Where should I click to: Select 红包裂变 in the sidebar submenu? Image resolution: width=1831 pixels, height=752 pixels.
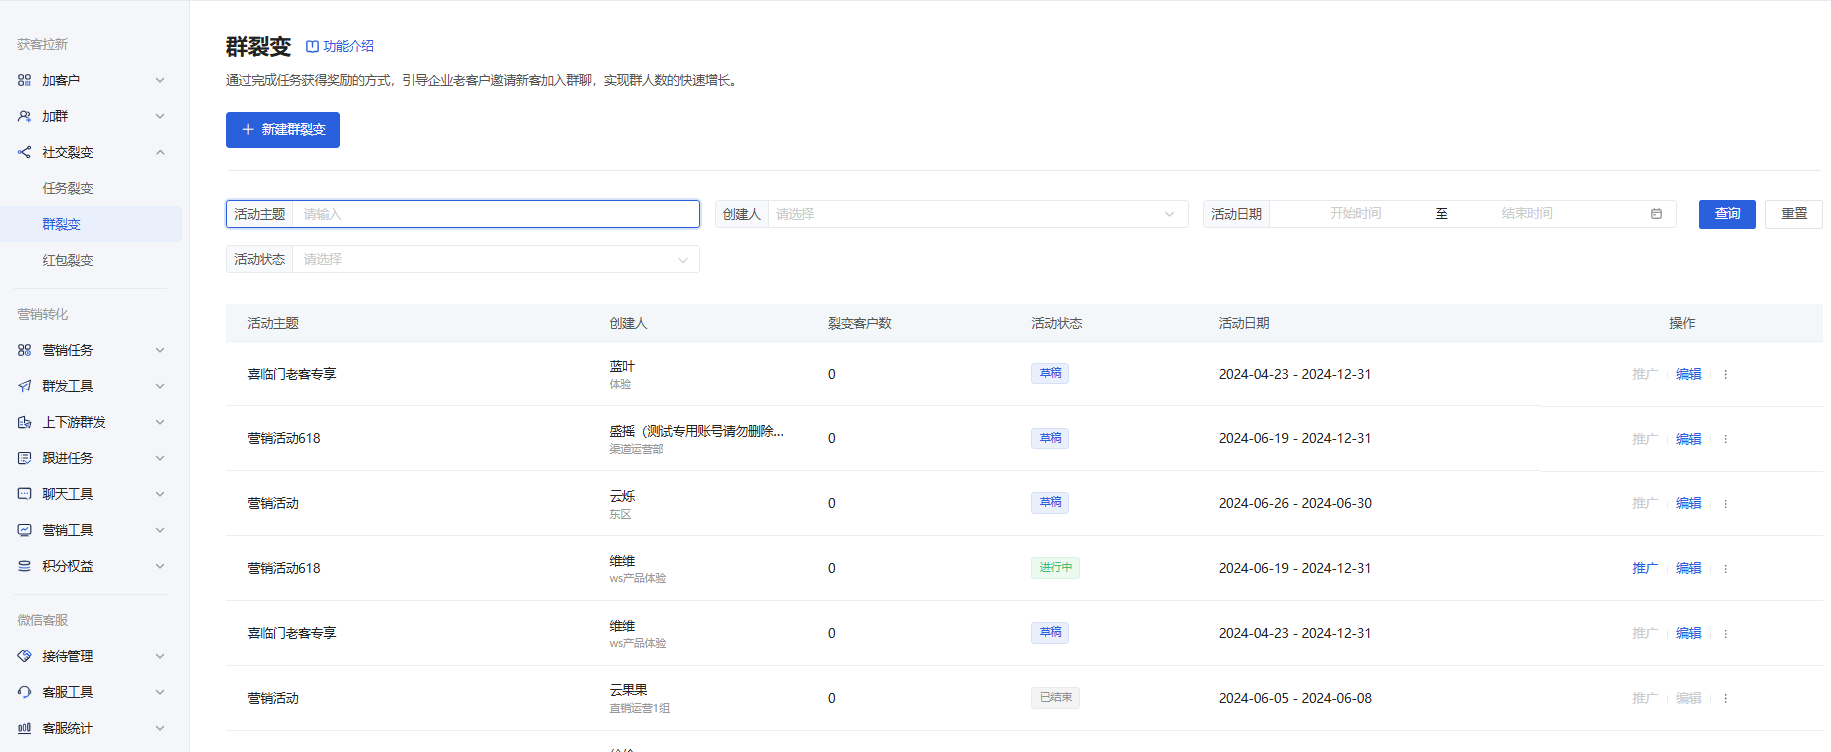[68, 260]
